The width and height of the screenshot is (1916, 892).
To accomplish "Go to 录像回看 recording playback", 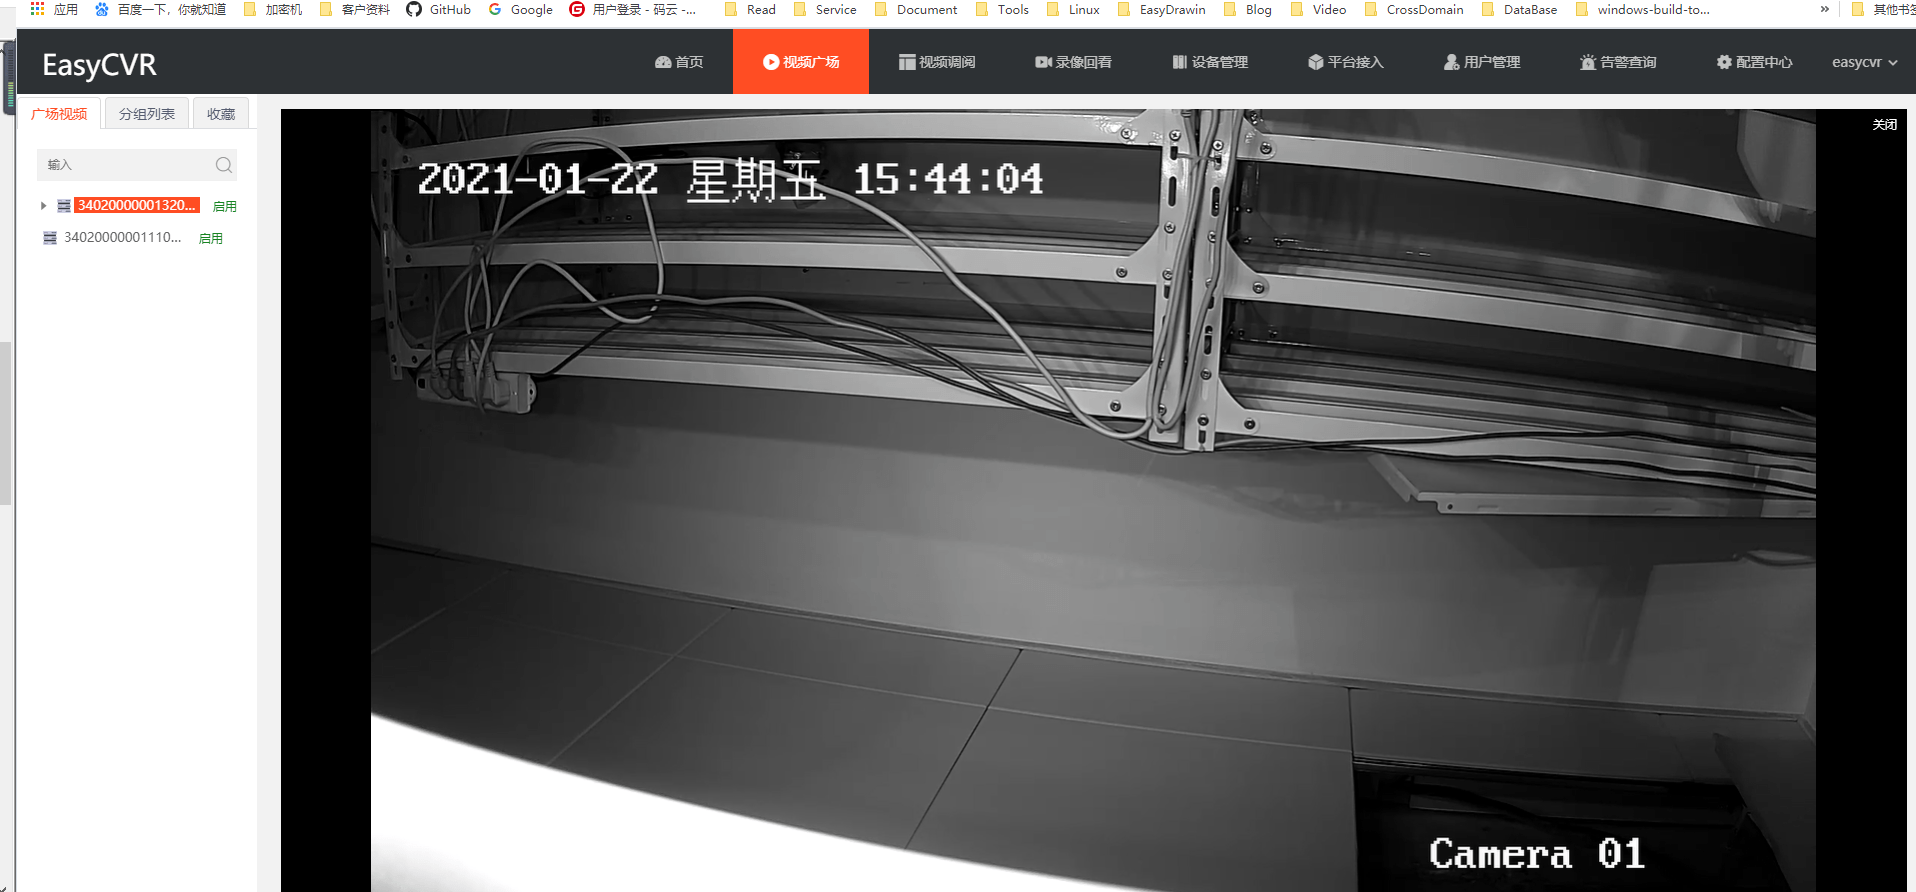I will tap(1073, 62).
